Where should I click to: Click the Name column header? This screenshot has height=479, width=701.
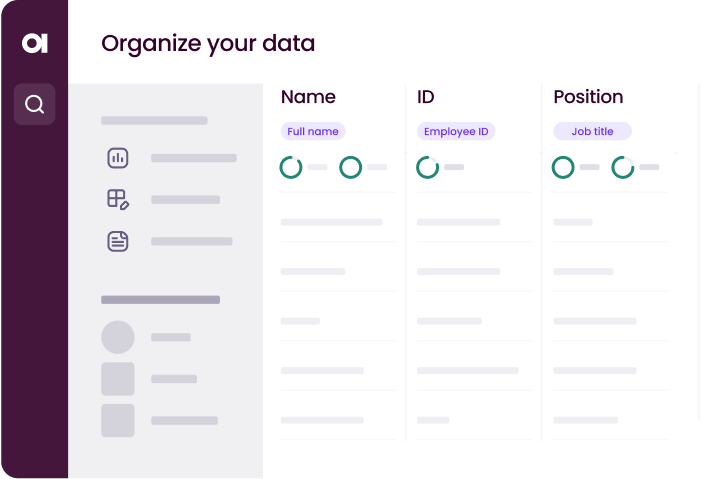308,97
